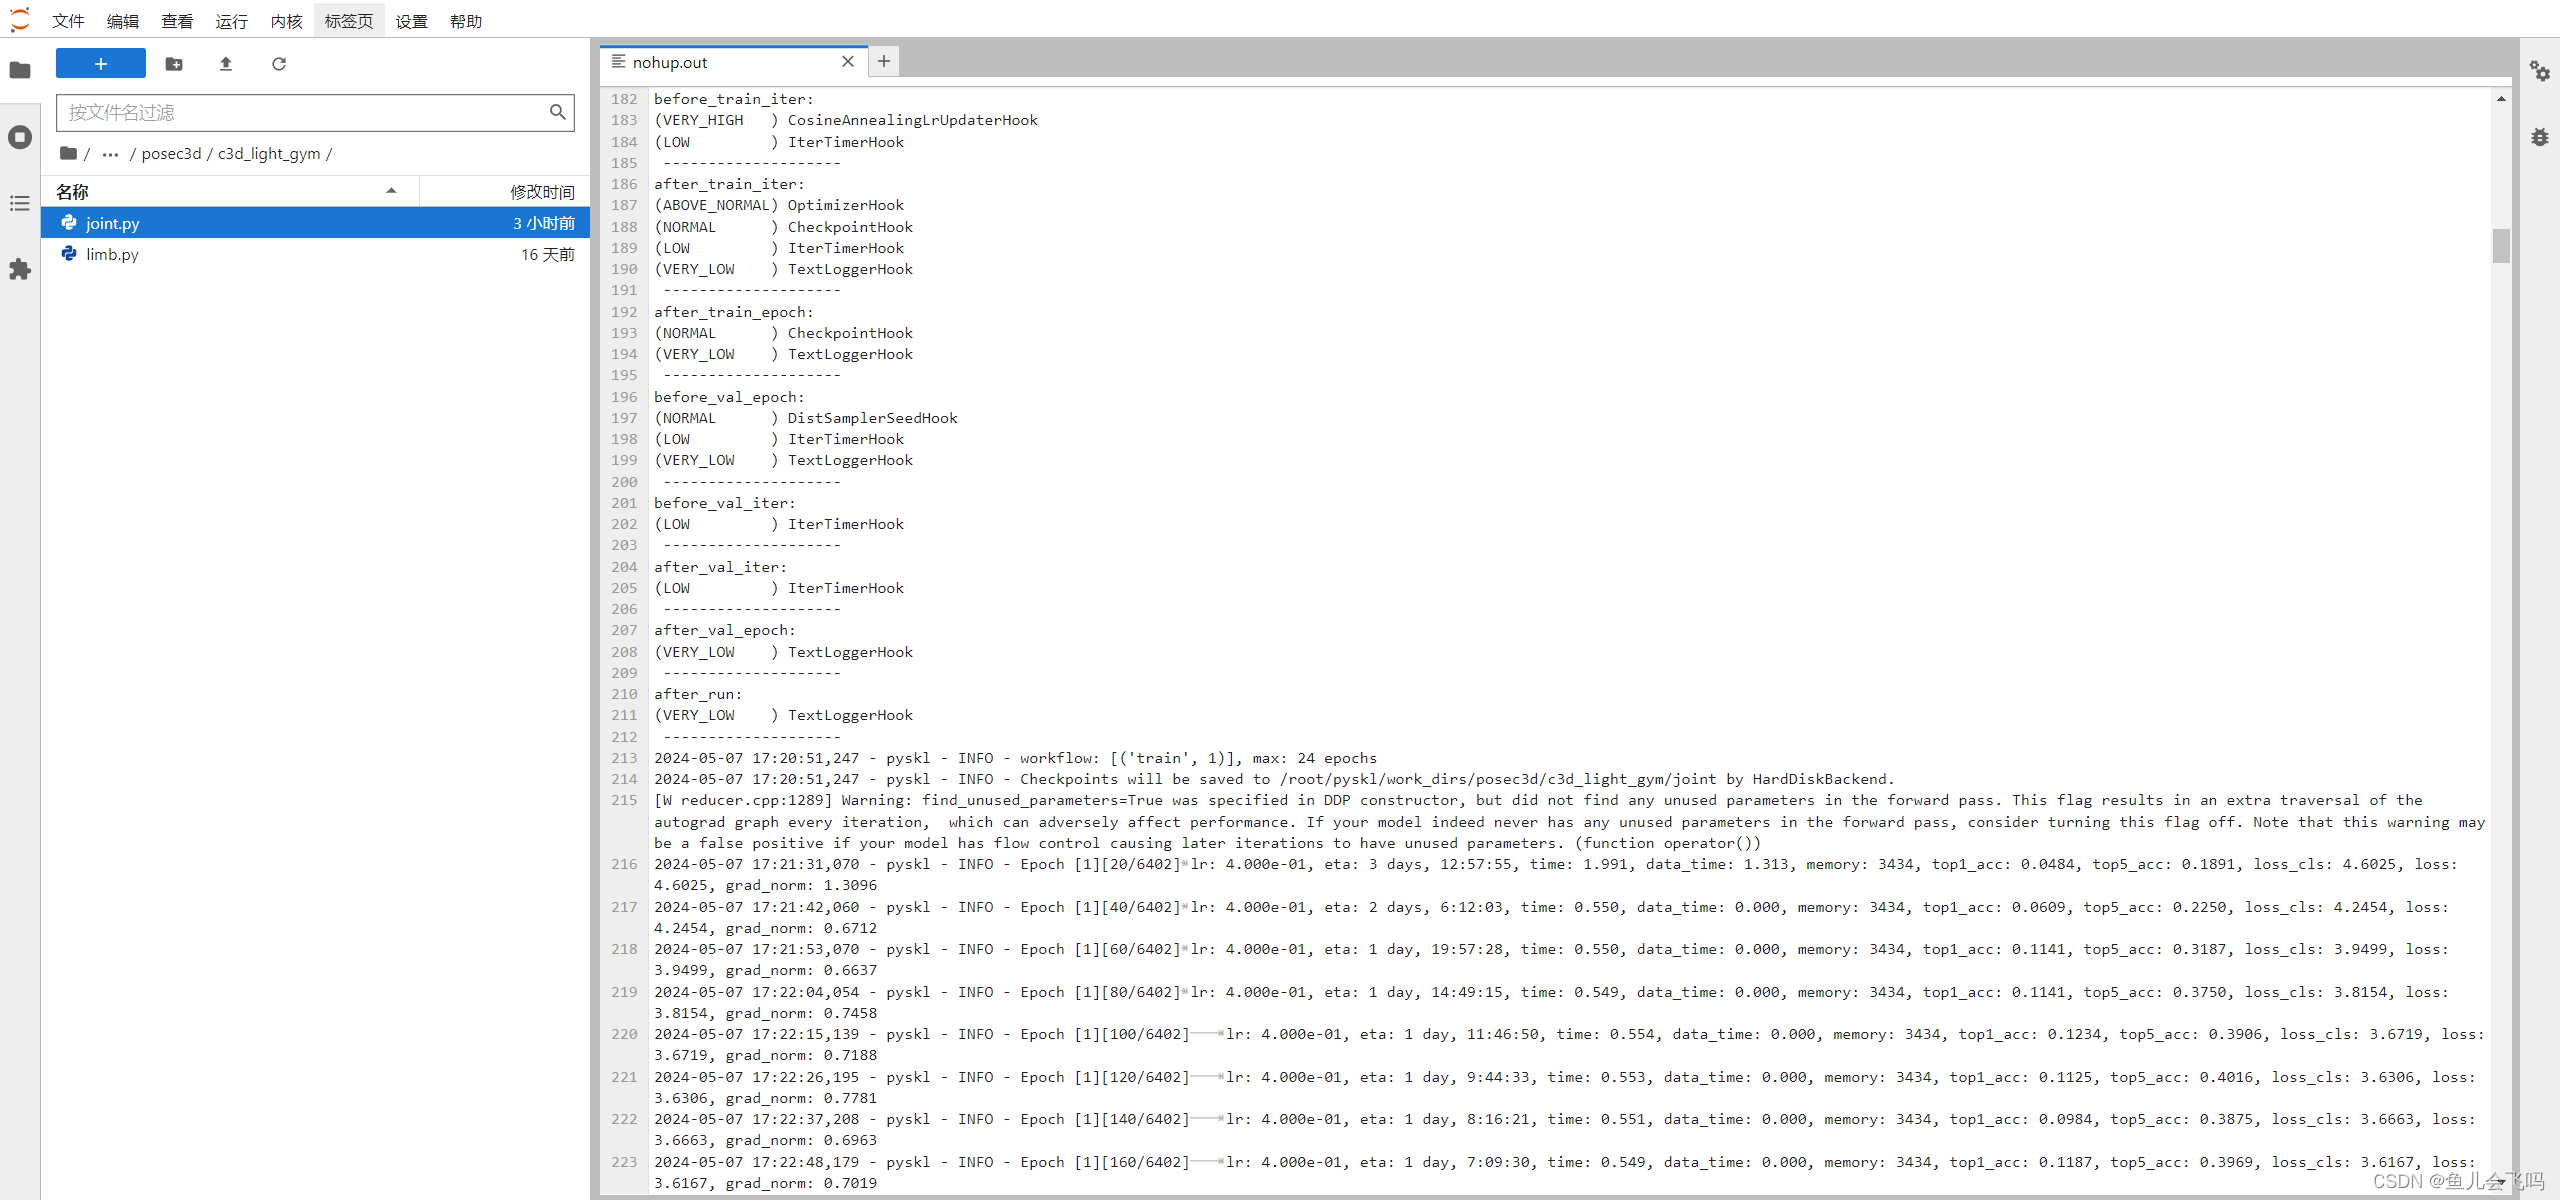Add a new tab next to nohup.out
The width and height of the screenshot is (2560, 1200).
pos(882,61)
